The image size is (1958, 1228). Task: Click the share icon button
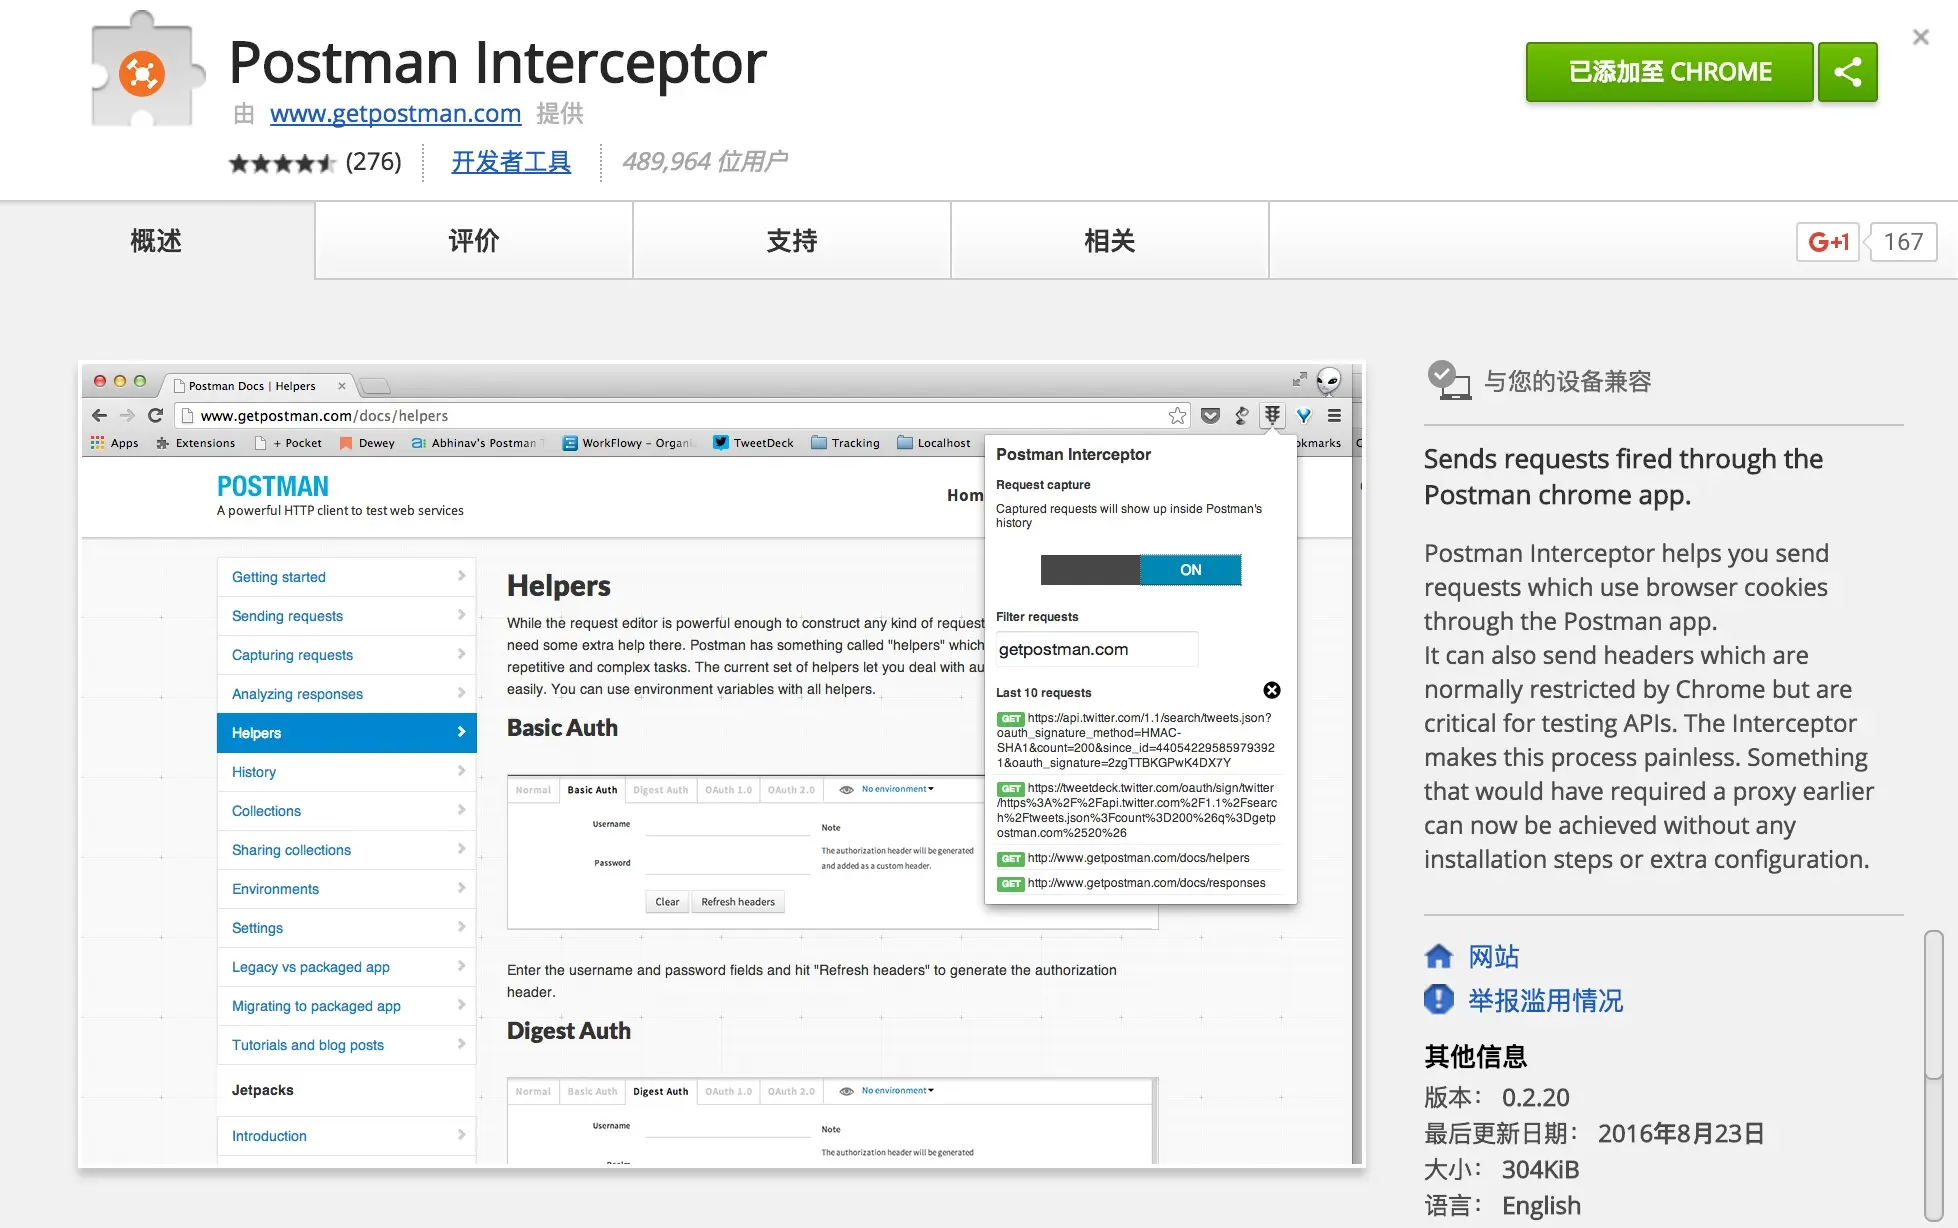pos(1847,72)
